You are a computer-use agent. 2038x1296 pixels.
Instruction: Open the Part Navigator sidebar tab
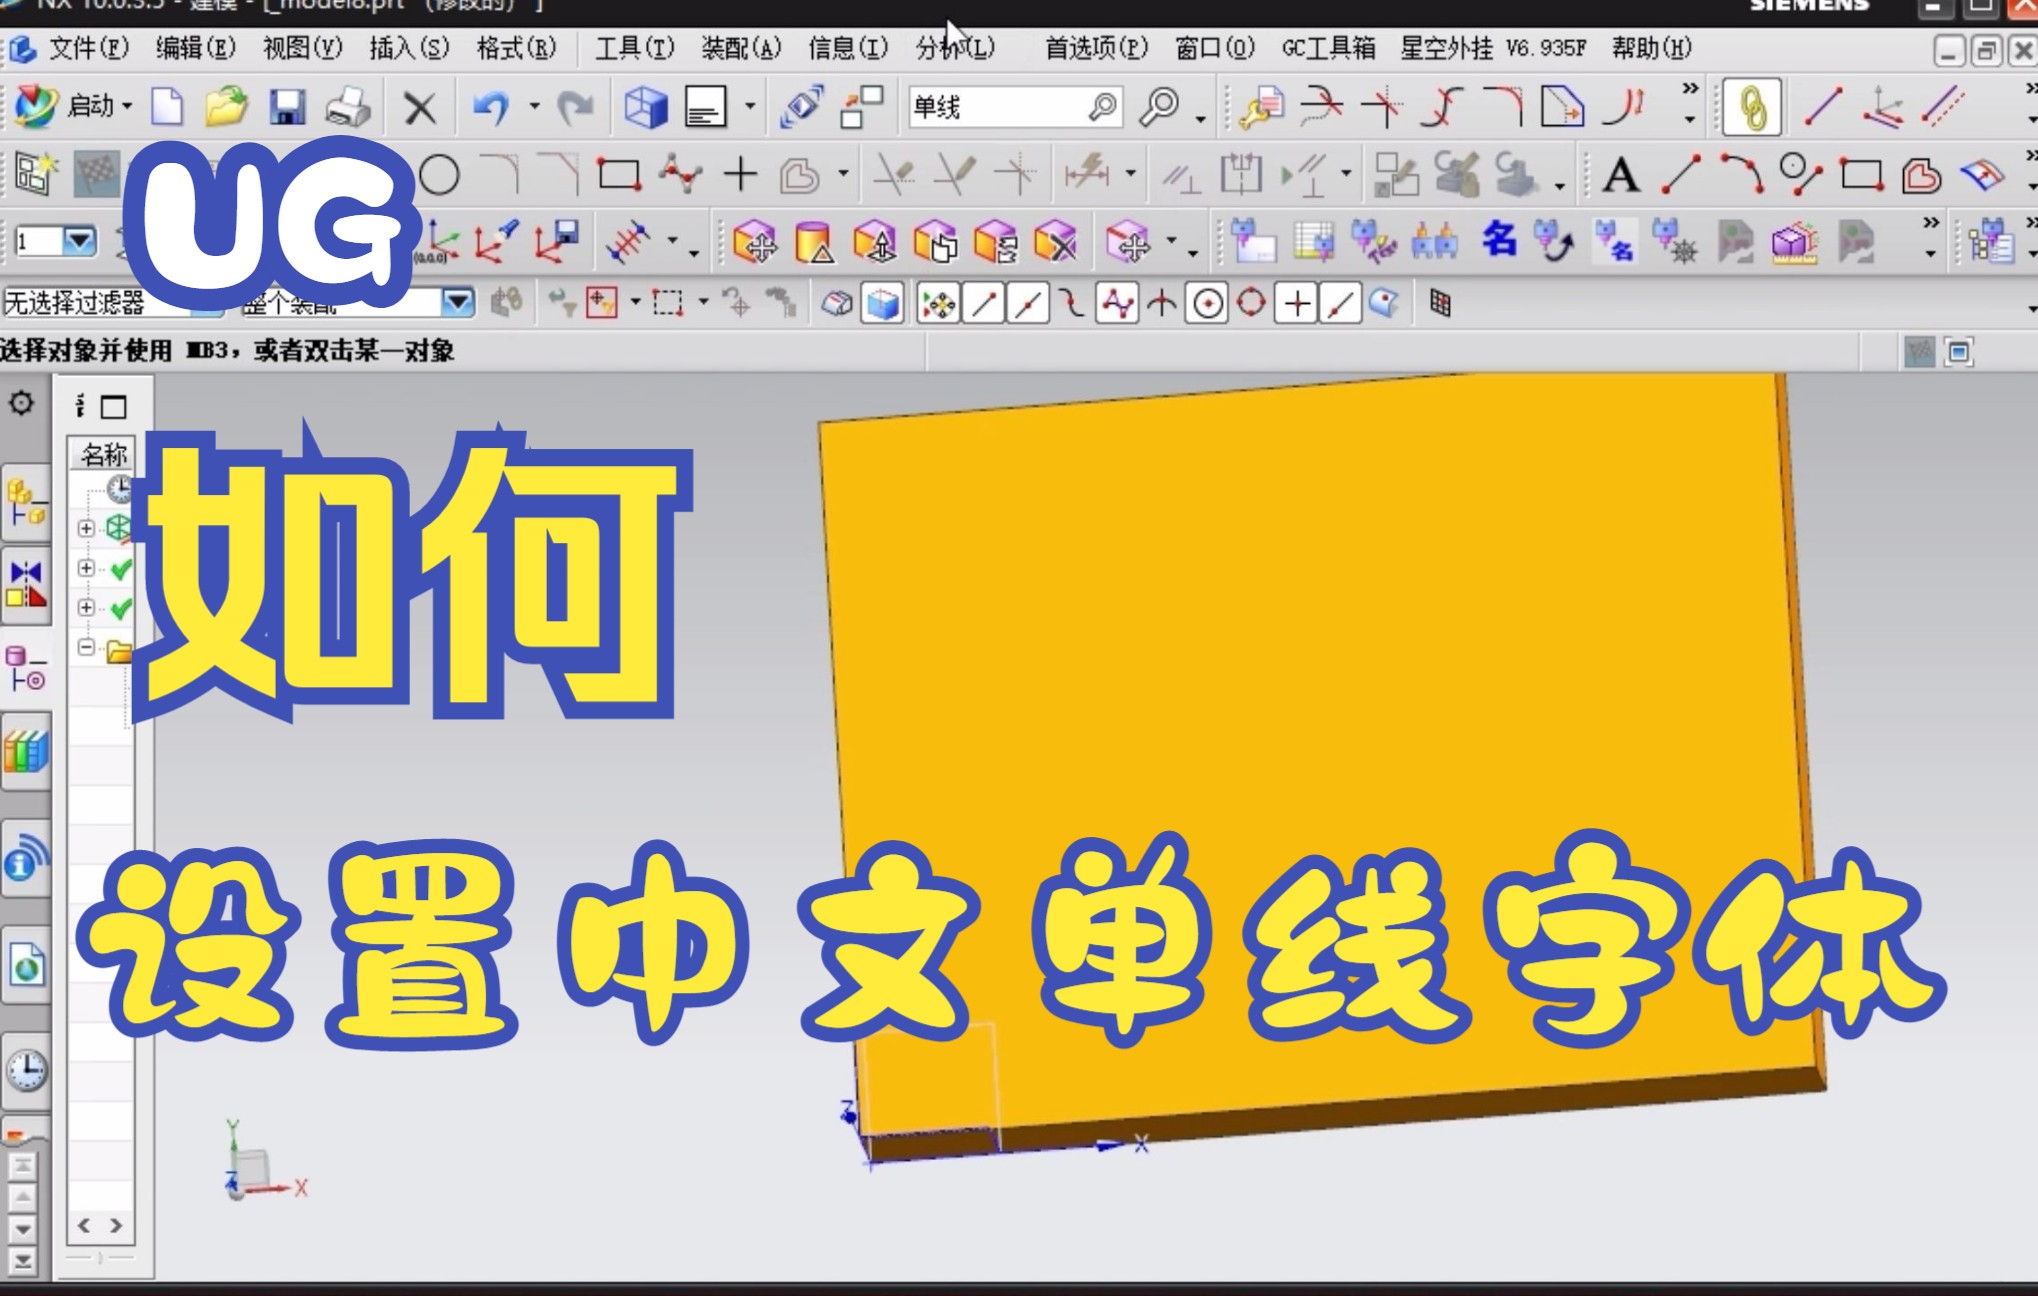26,670
